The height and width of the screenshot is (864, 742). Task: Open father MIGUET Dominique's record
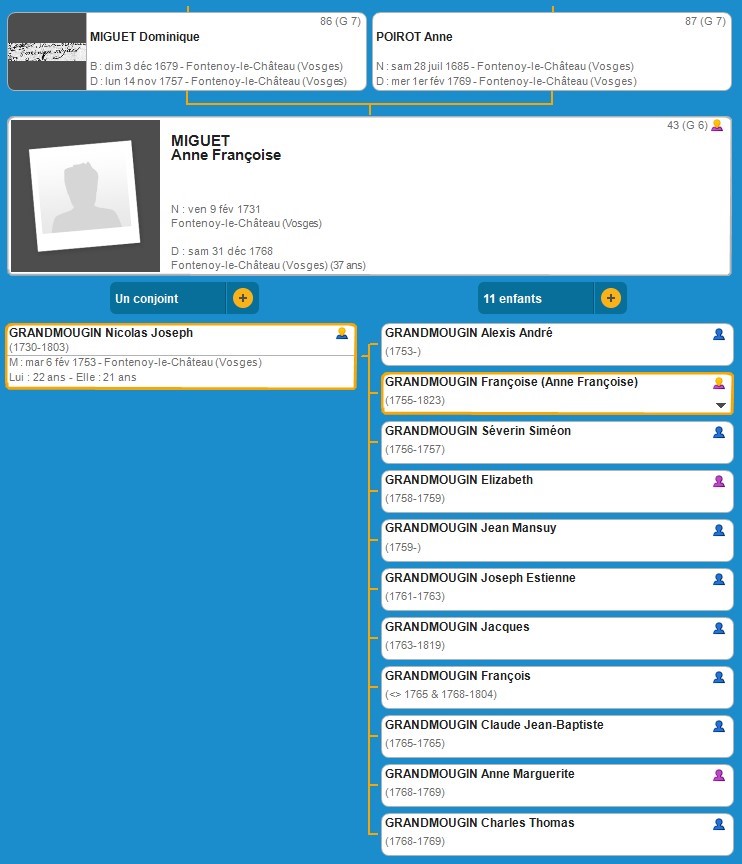(225, 52)
